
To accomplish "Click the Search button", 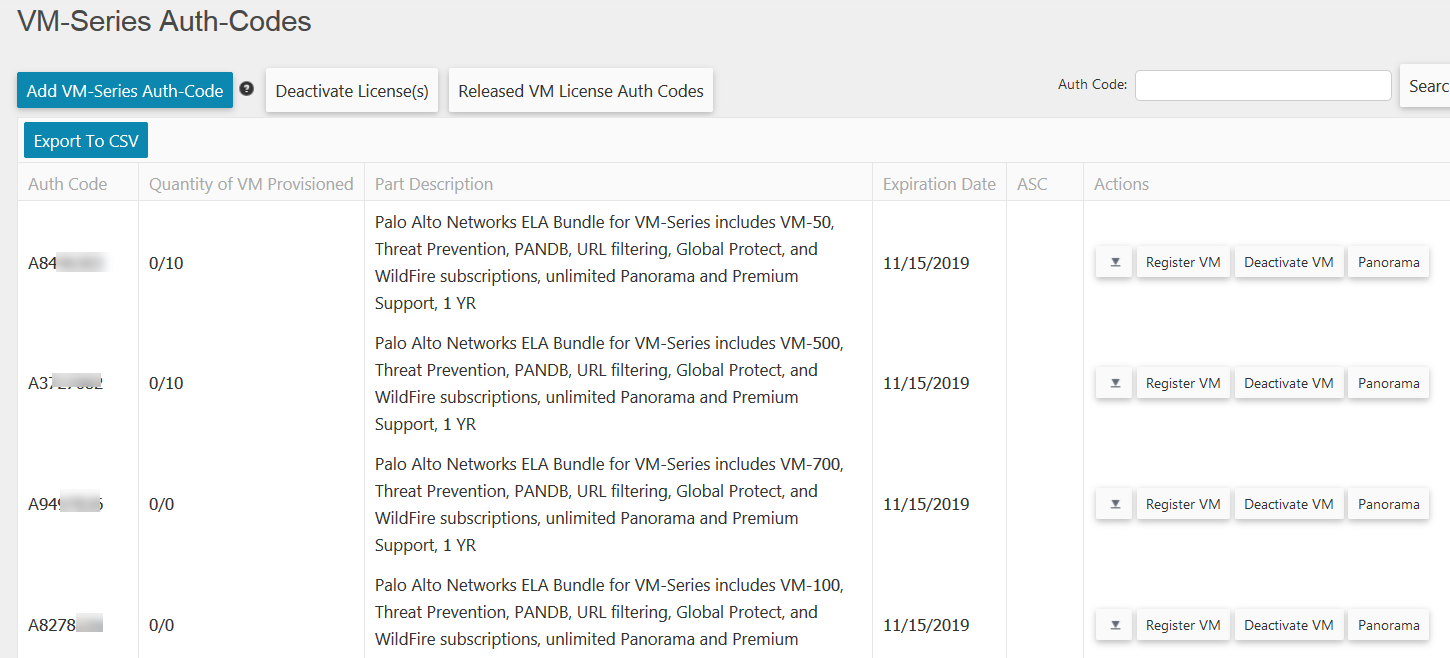I will tap(1426, 86).
